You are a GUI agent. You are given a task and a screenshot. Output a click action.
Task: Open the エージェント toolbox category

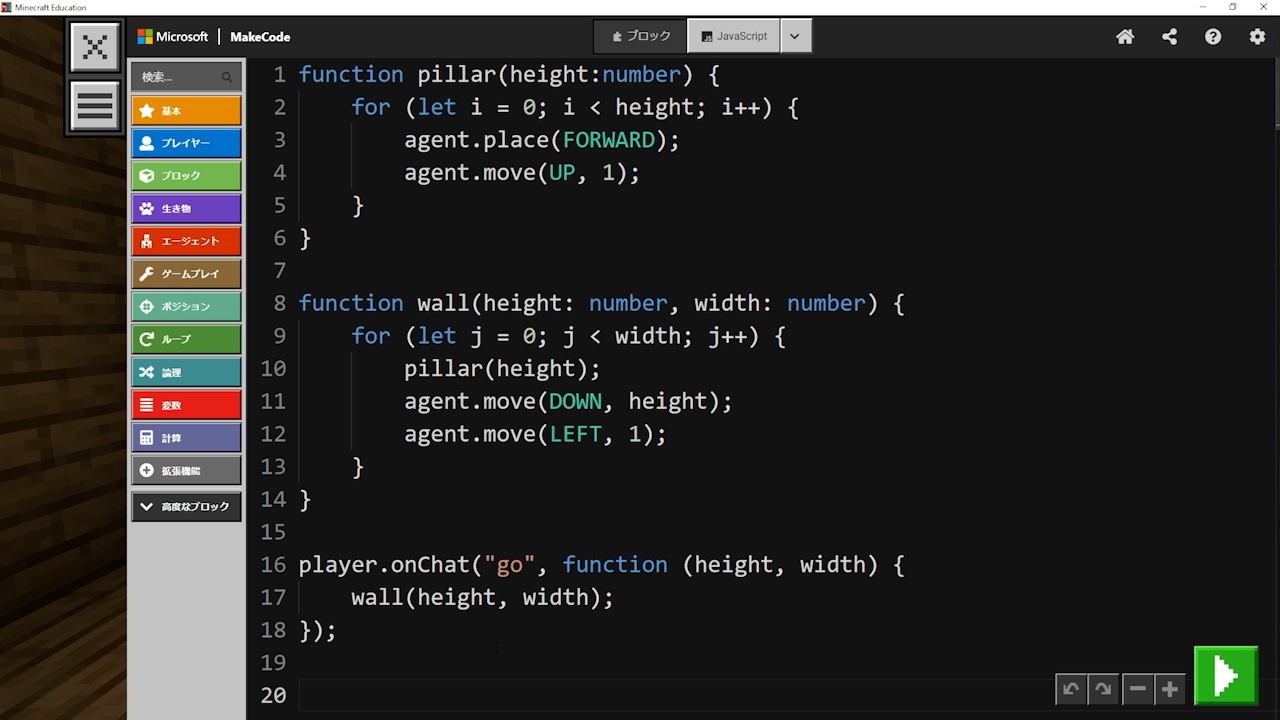tap(186, 241)
